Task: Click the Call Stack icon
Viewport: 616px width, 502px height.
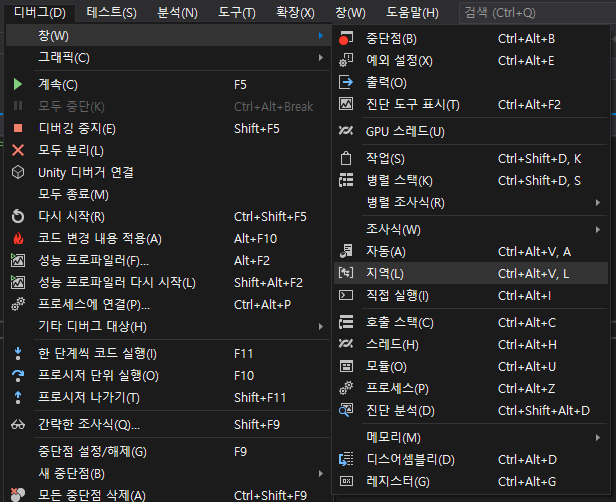Action: (x=346, y=322)
